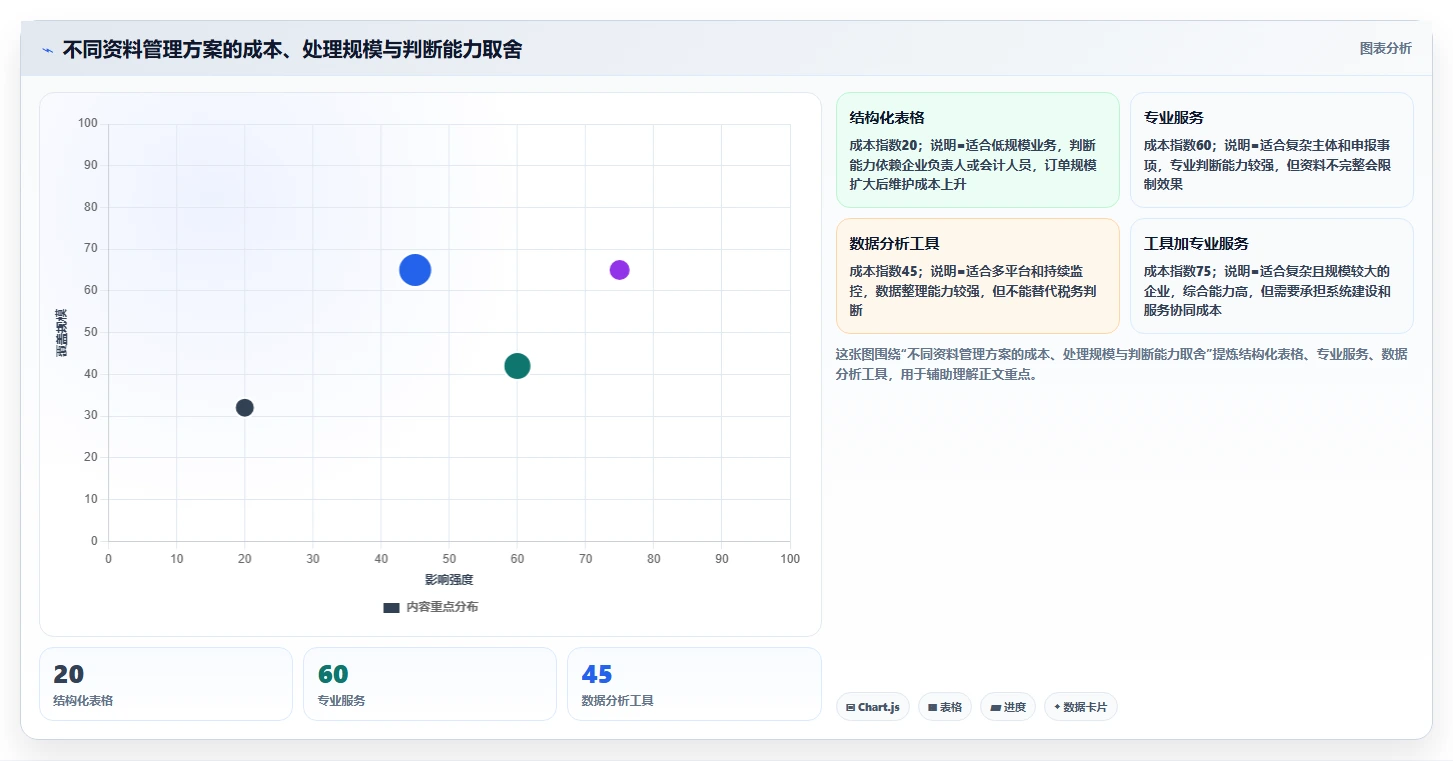Open the 专业服务 description card
The height and width of the screenshot is (761, 1453).
pyautogui.click(x=1271, y=150)
